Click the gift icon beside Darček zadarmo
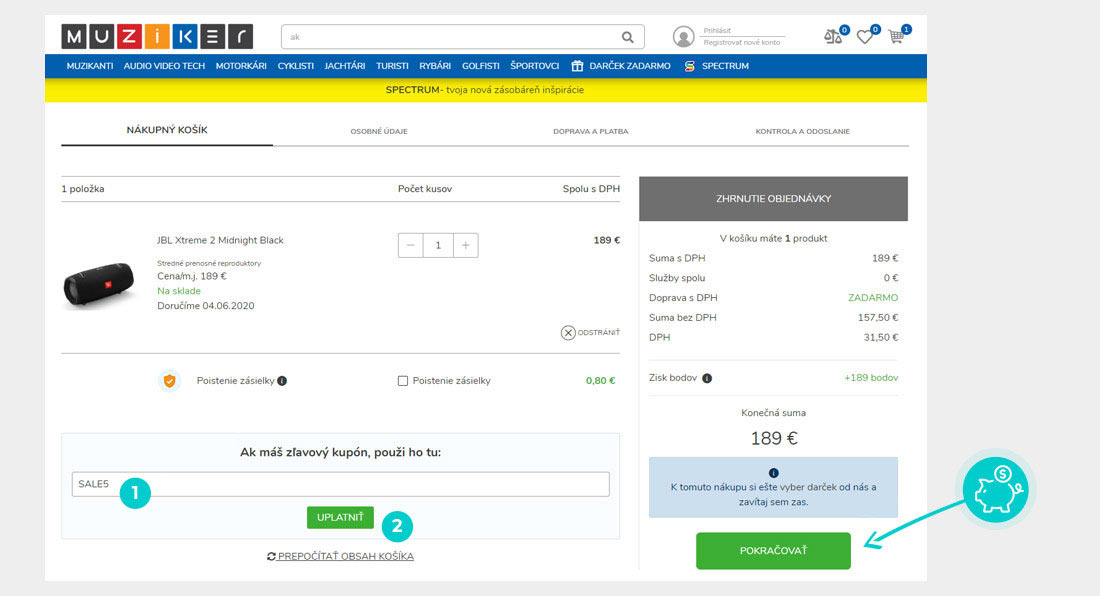This screenshot has height=596, width=1100. click(577, 66)
